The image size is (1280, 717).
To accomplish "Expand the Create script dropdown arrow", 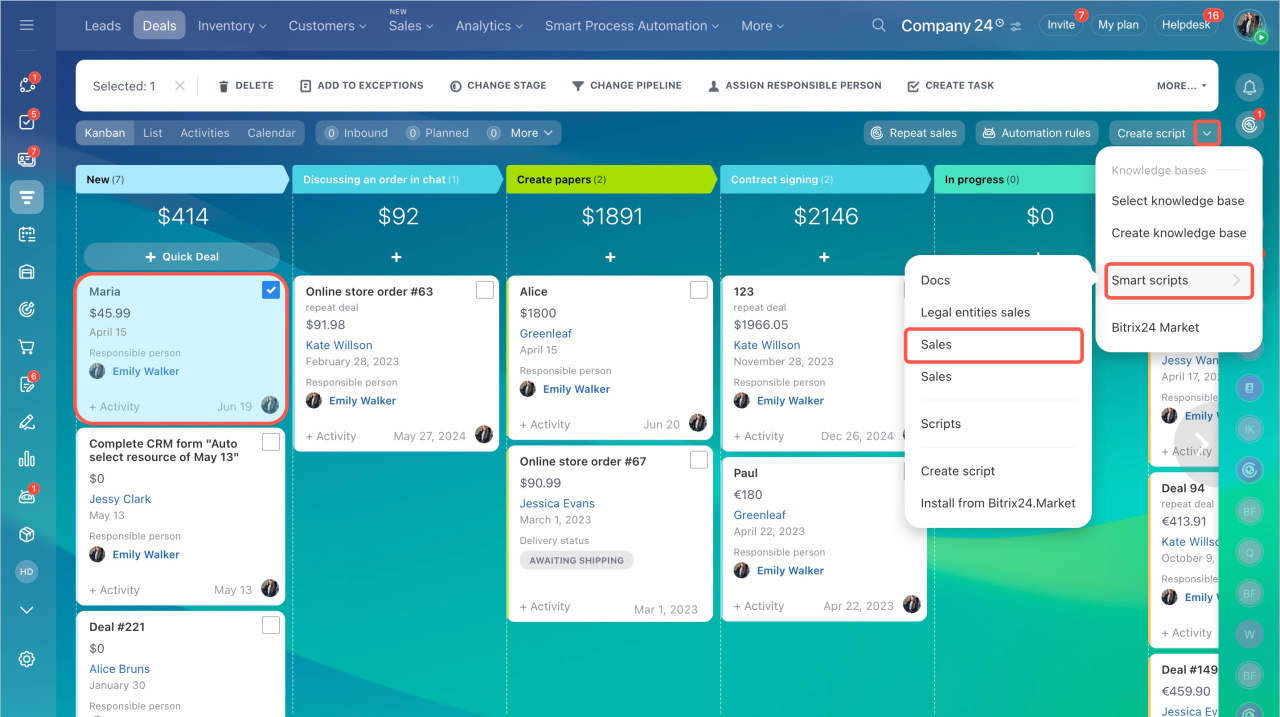I will click(1208, 133).
